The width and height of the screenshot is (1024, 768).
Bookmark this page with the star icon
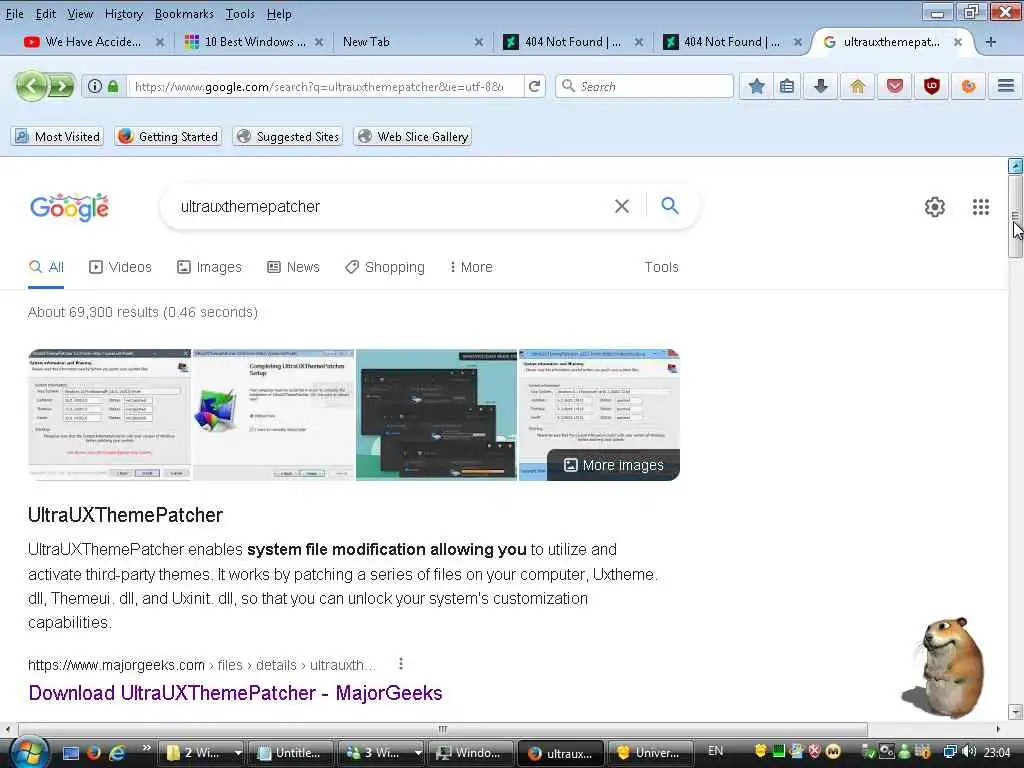coord(756,86)
